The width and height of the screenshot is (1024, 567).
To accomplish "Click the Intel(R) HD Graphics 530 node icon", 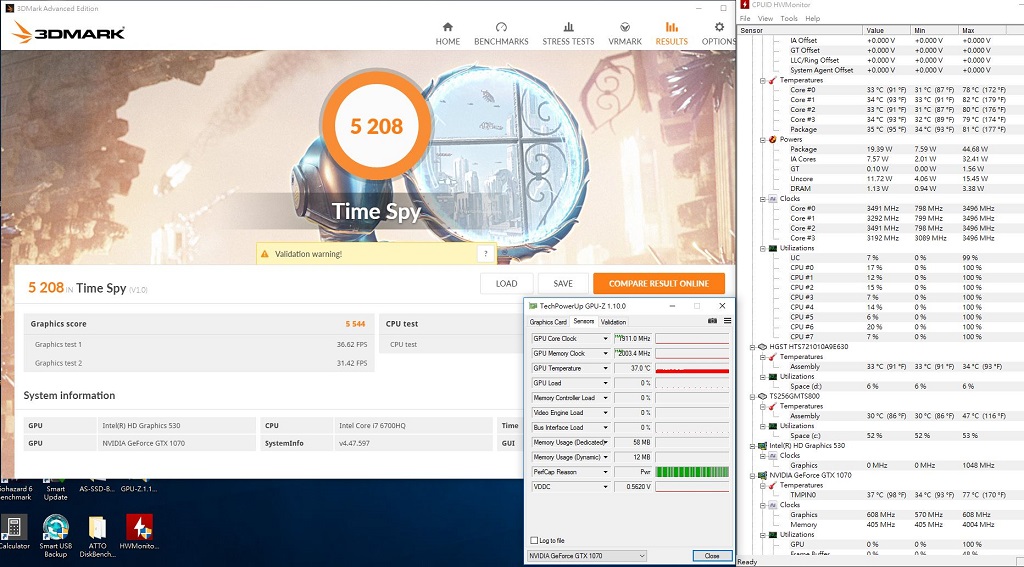I will (x=762, y=446).
